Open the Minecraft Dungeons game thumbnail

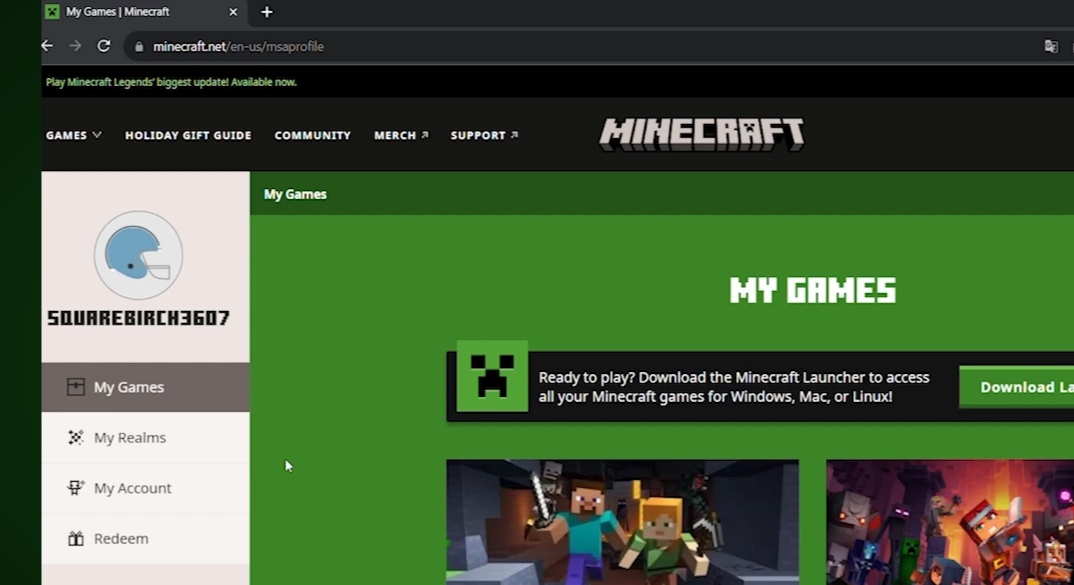coord(950,522)
